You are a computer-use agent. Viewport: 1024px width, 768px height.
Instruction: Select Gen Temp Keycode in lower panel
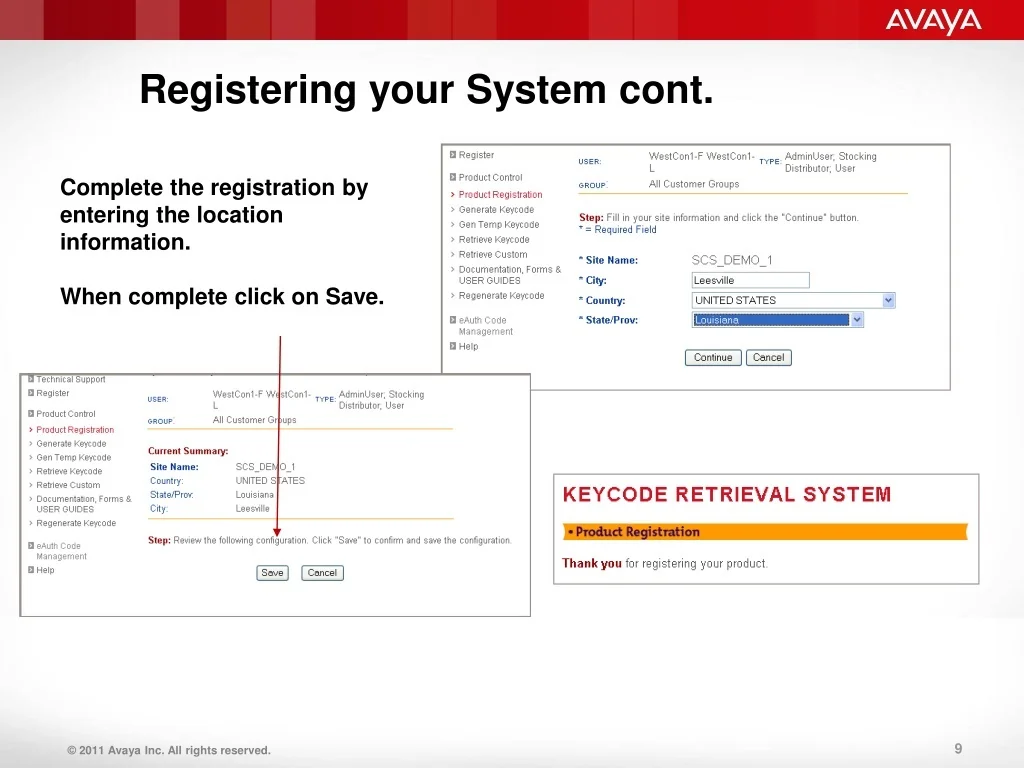coord(74,457)
